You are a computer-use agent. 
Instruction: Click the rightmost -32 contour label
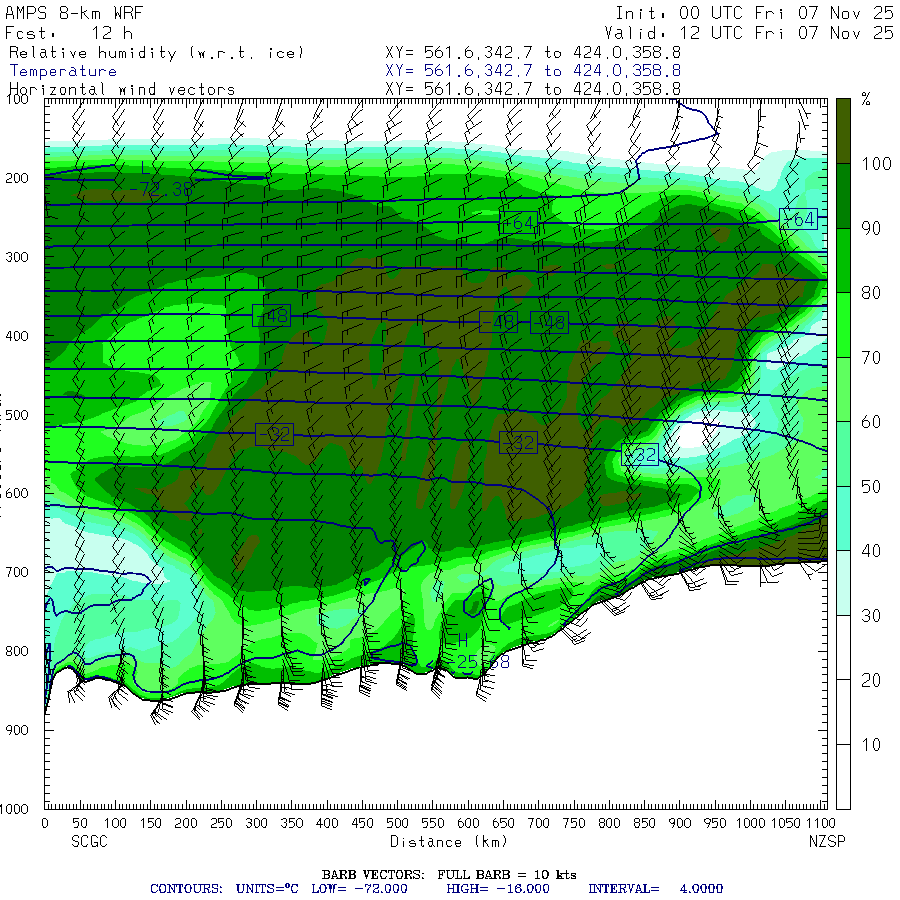point(639,455)
